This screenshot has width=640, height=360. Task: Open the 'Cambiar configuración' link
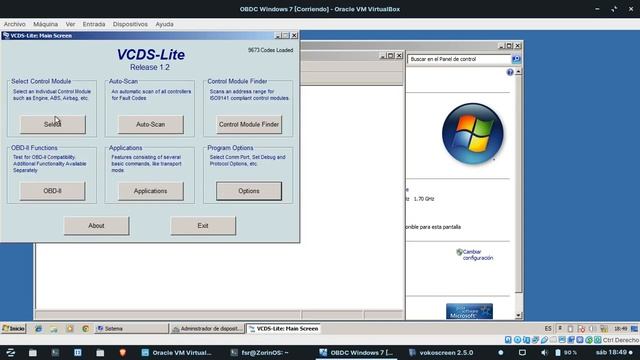[478, 255]
